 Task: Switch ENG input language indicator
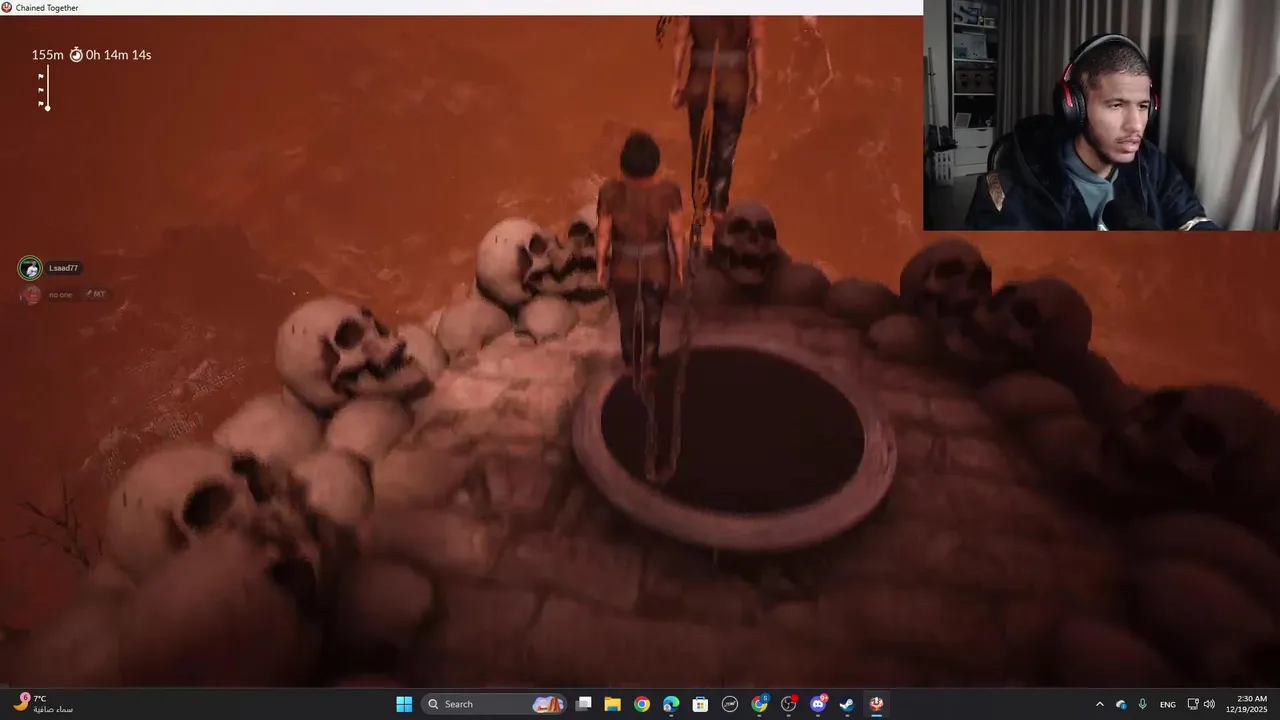pos(1168,705)
